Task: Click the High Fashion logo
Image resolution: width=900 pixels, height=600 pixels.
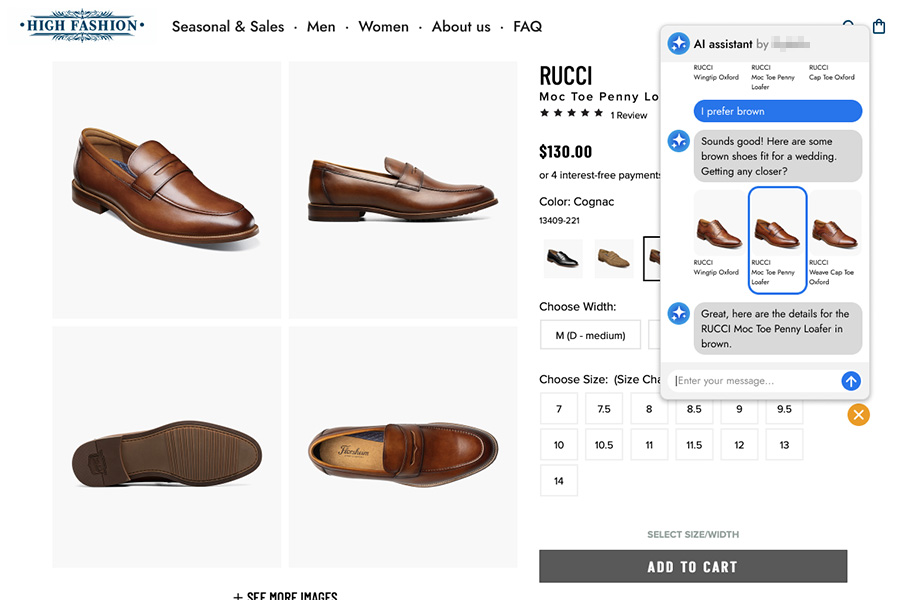Action: click(x=82, y=26)
